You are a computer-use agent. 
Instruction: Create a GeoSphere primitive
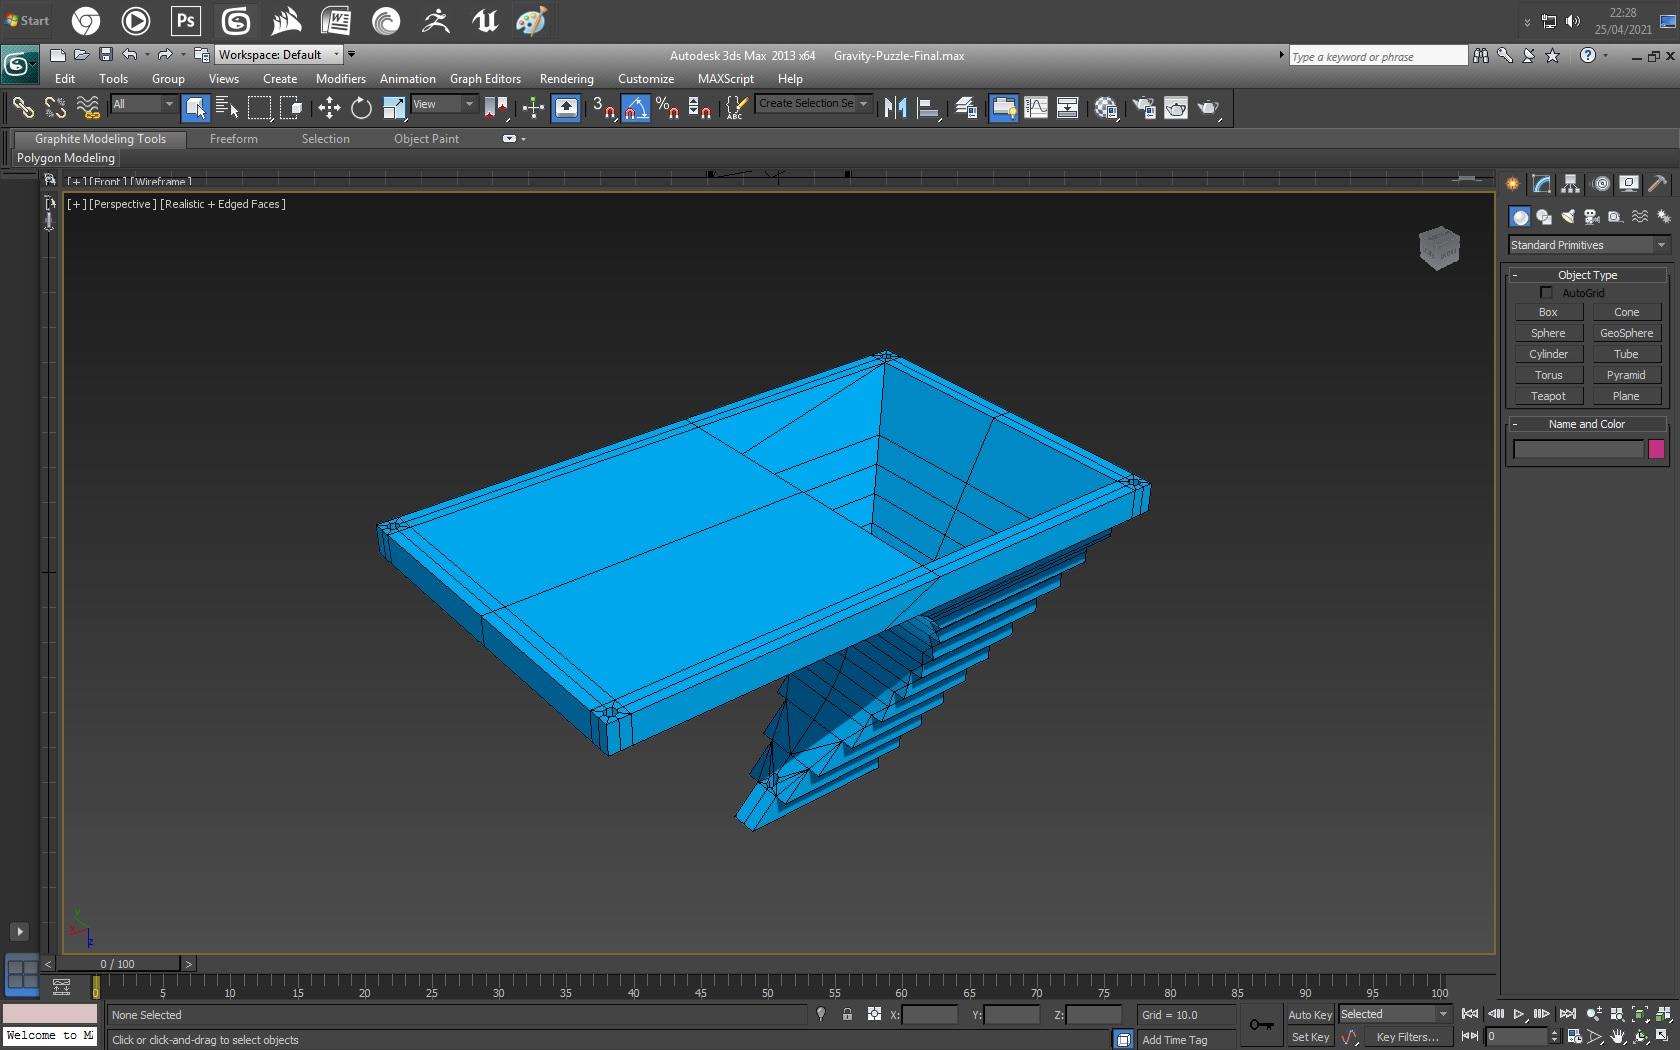tap(1626, 333)
